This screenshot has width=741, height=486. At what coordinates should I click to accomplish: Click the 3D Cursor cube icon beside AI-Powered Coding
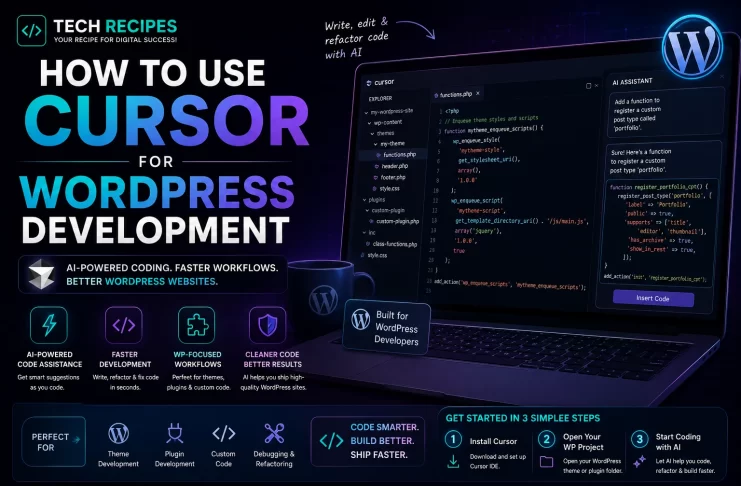tap(41, 274)
